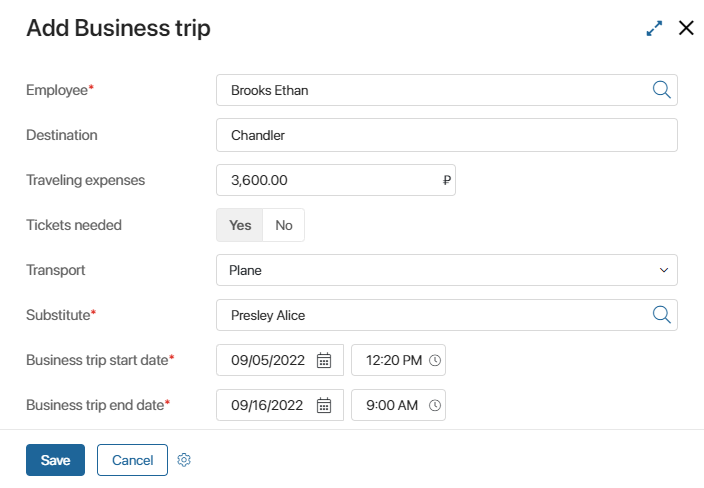Open the end date calendar picker

pyautogui.click(x=324, y=405)
